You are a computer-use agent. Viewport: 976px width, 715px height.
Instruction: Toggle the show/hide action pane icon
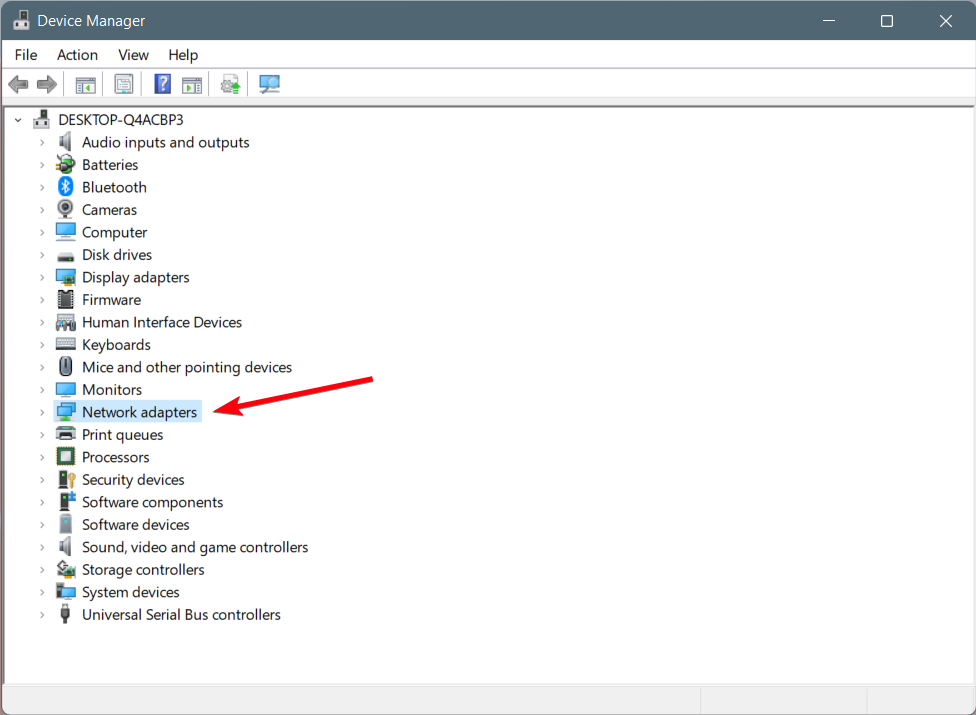192,85
